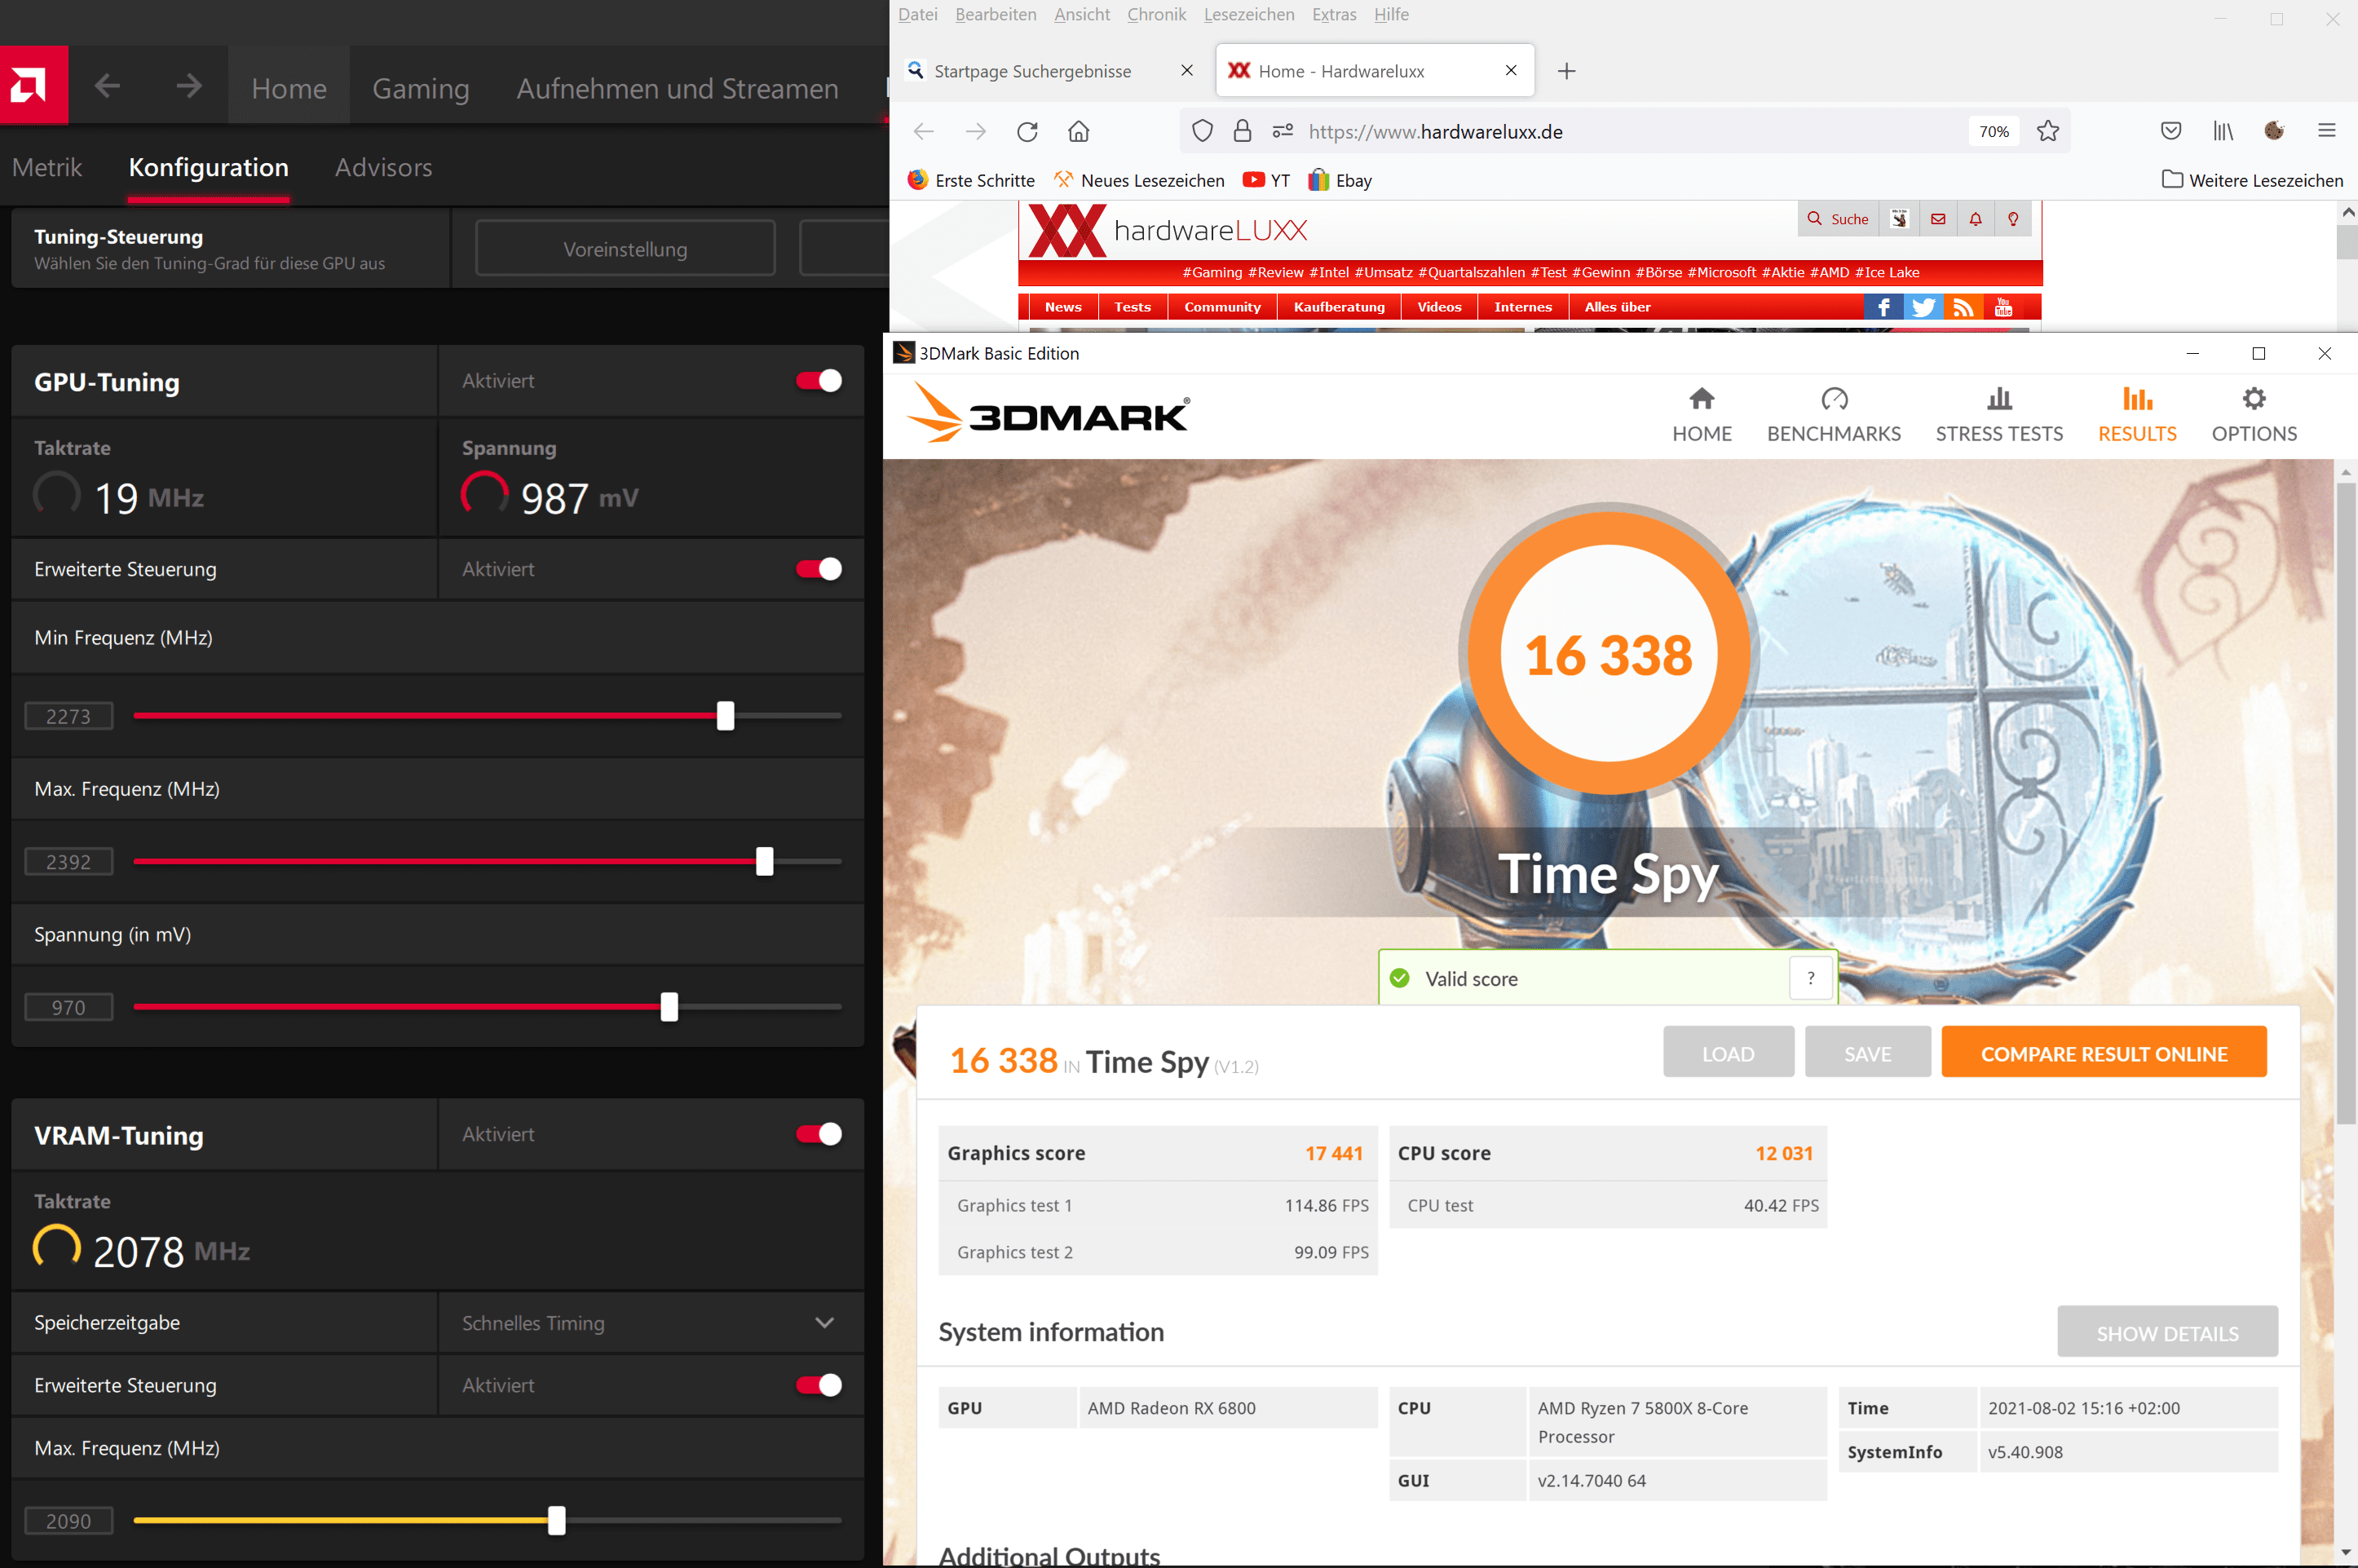Click site security padlock icon

pyautogui.click(x=1242, y=131)
